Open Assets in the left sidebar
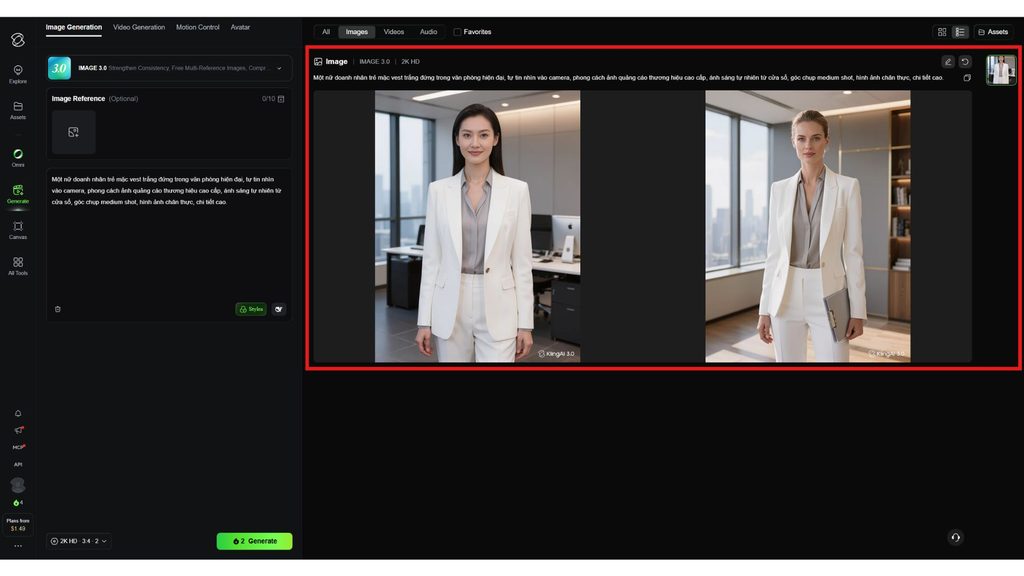Image resolution: width=1024 pixels, height=576 pixels. coord(18,110)
